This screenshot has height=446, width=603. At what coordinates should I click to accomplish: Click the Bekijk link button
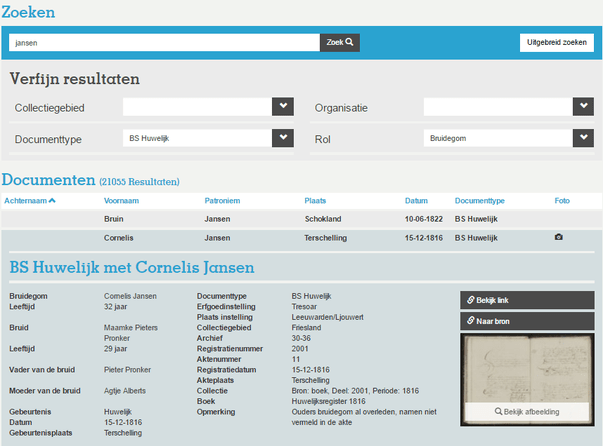tap(527, 300)
